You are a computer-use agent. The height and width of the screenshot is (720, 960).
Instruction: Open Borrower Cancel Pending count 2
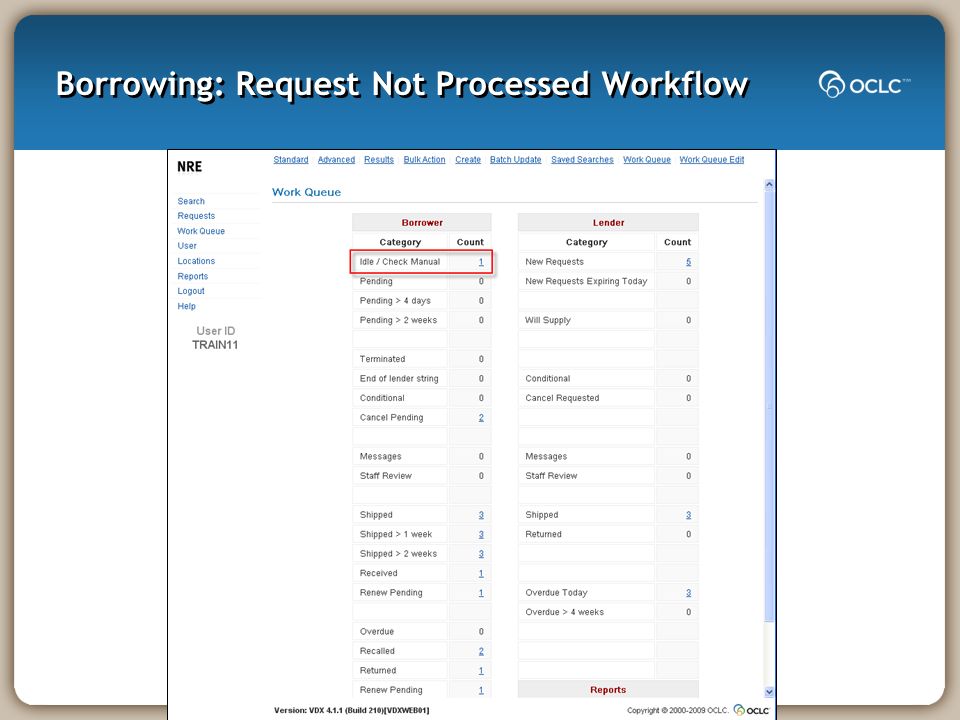click(x=481, y=418)
